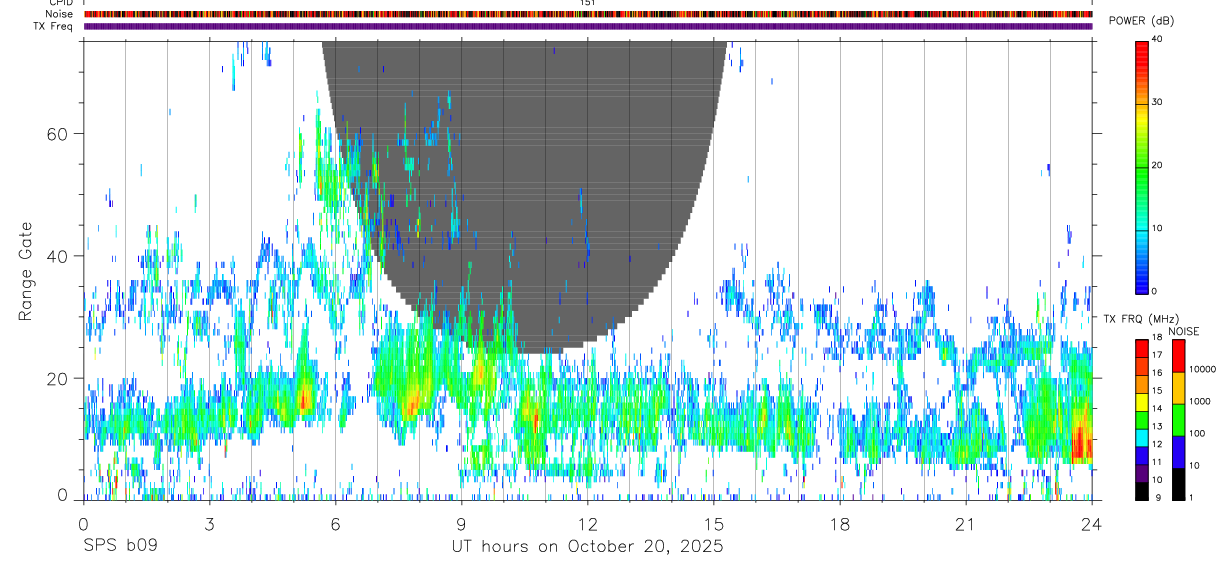
Task: Click the 'Range Gate' y-axis title
Action: click(26, 271)
